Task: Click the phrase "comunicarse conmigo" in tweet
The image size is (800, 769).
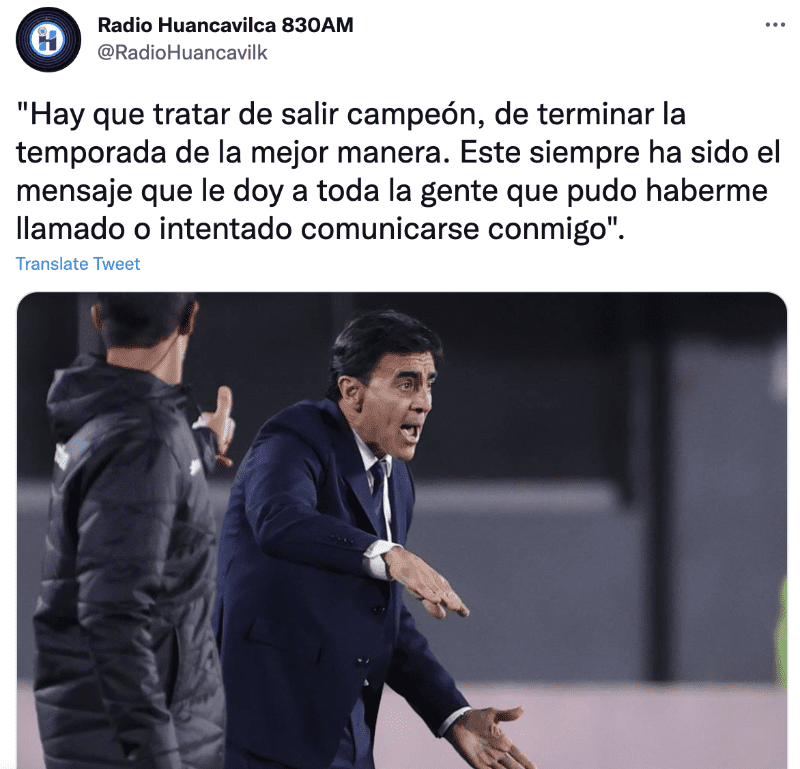Action: click(x=452, y=229)
